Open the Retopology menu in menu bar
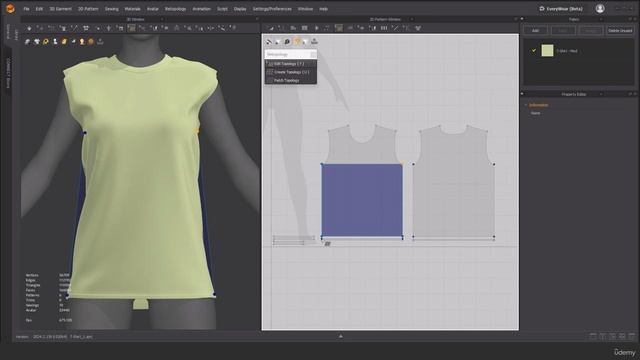640x360 pixels. click(175, 9)
